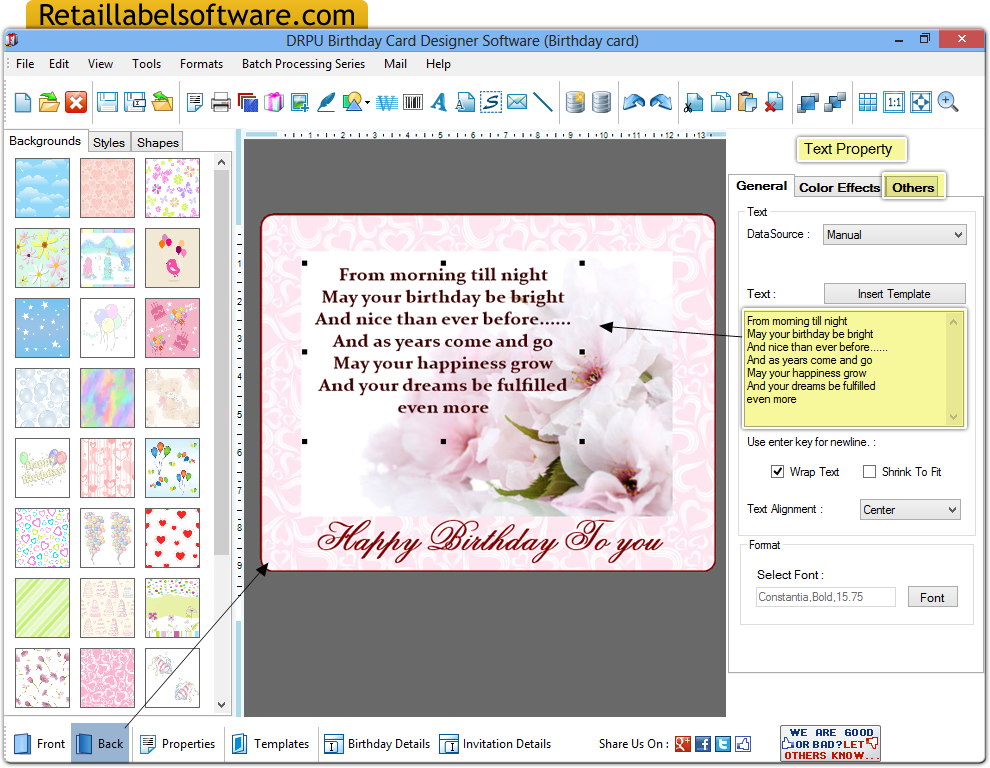The width and height of the screenshot is (990, 768).
Task: Select the text tool marked with letter A
Action: (440, 101)
